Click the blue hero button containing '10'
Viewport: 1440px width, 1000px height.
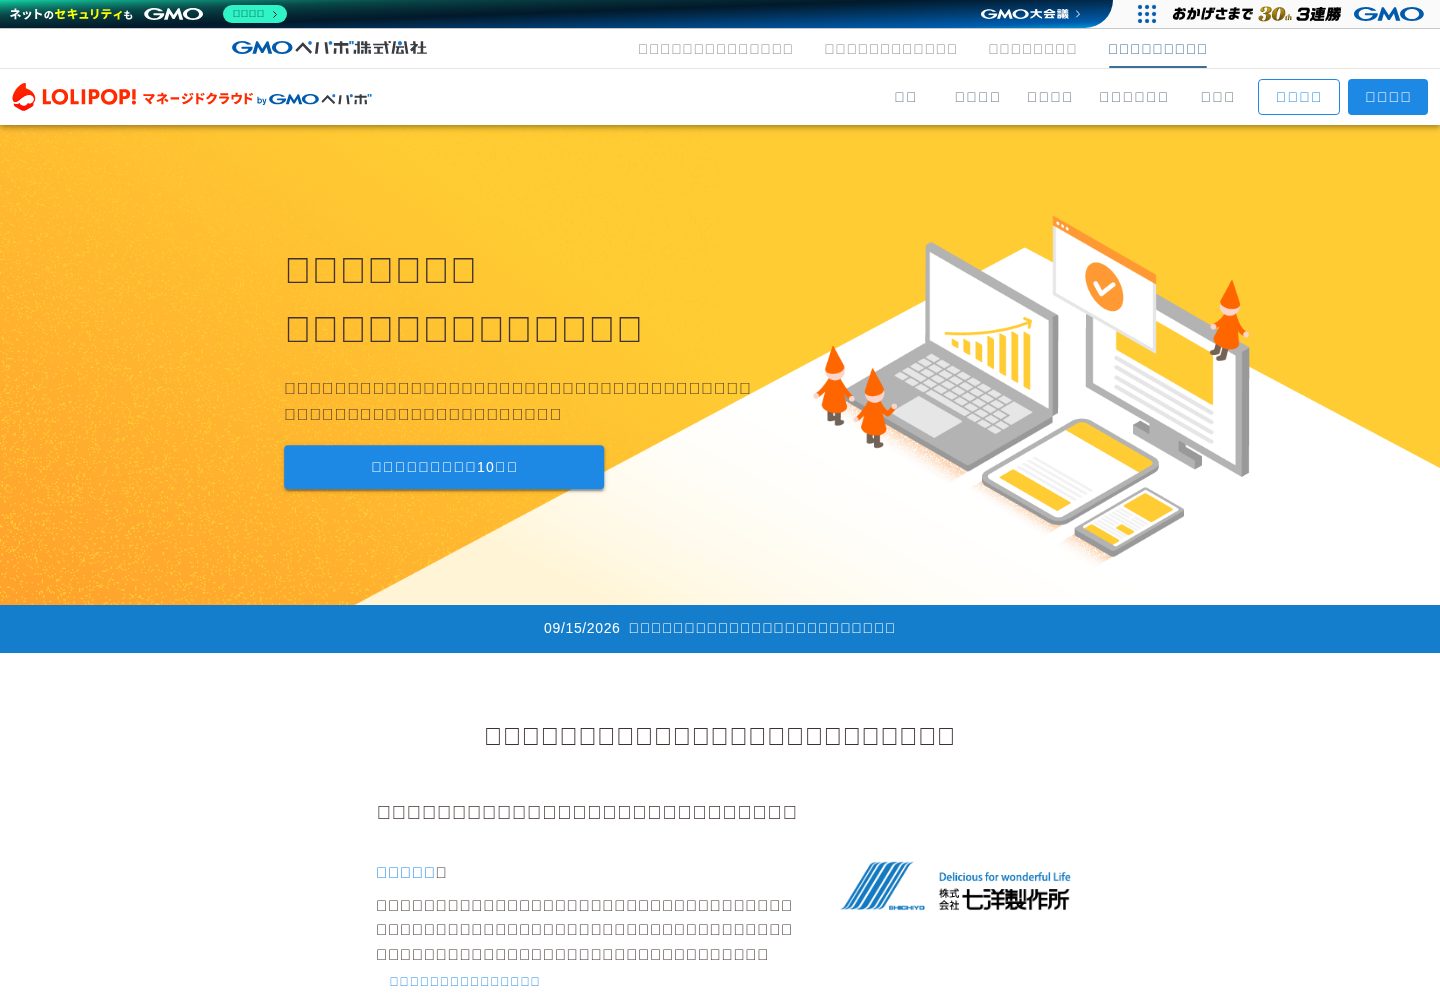pyautogui.click(x=444, y=467)
